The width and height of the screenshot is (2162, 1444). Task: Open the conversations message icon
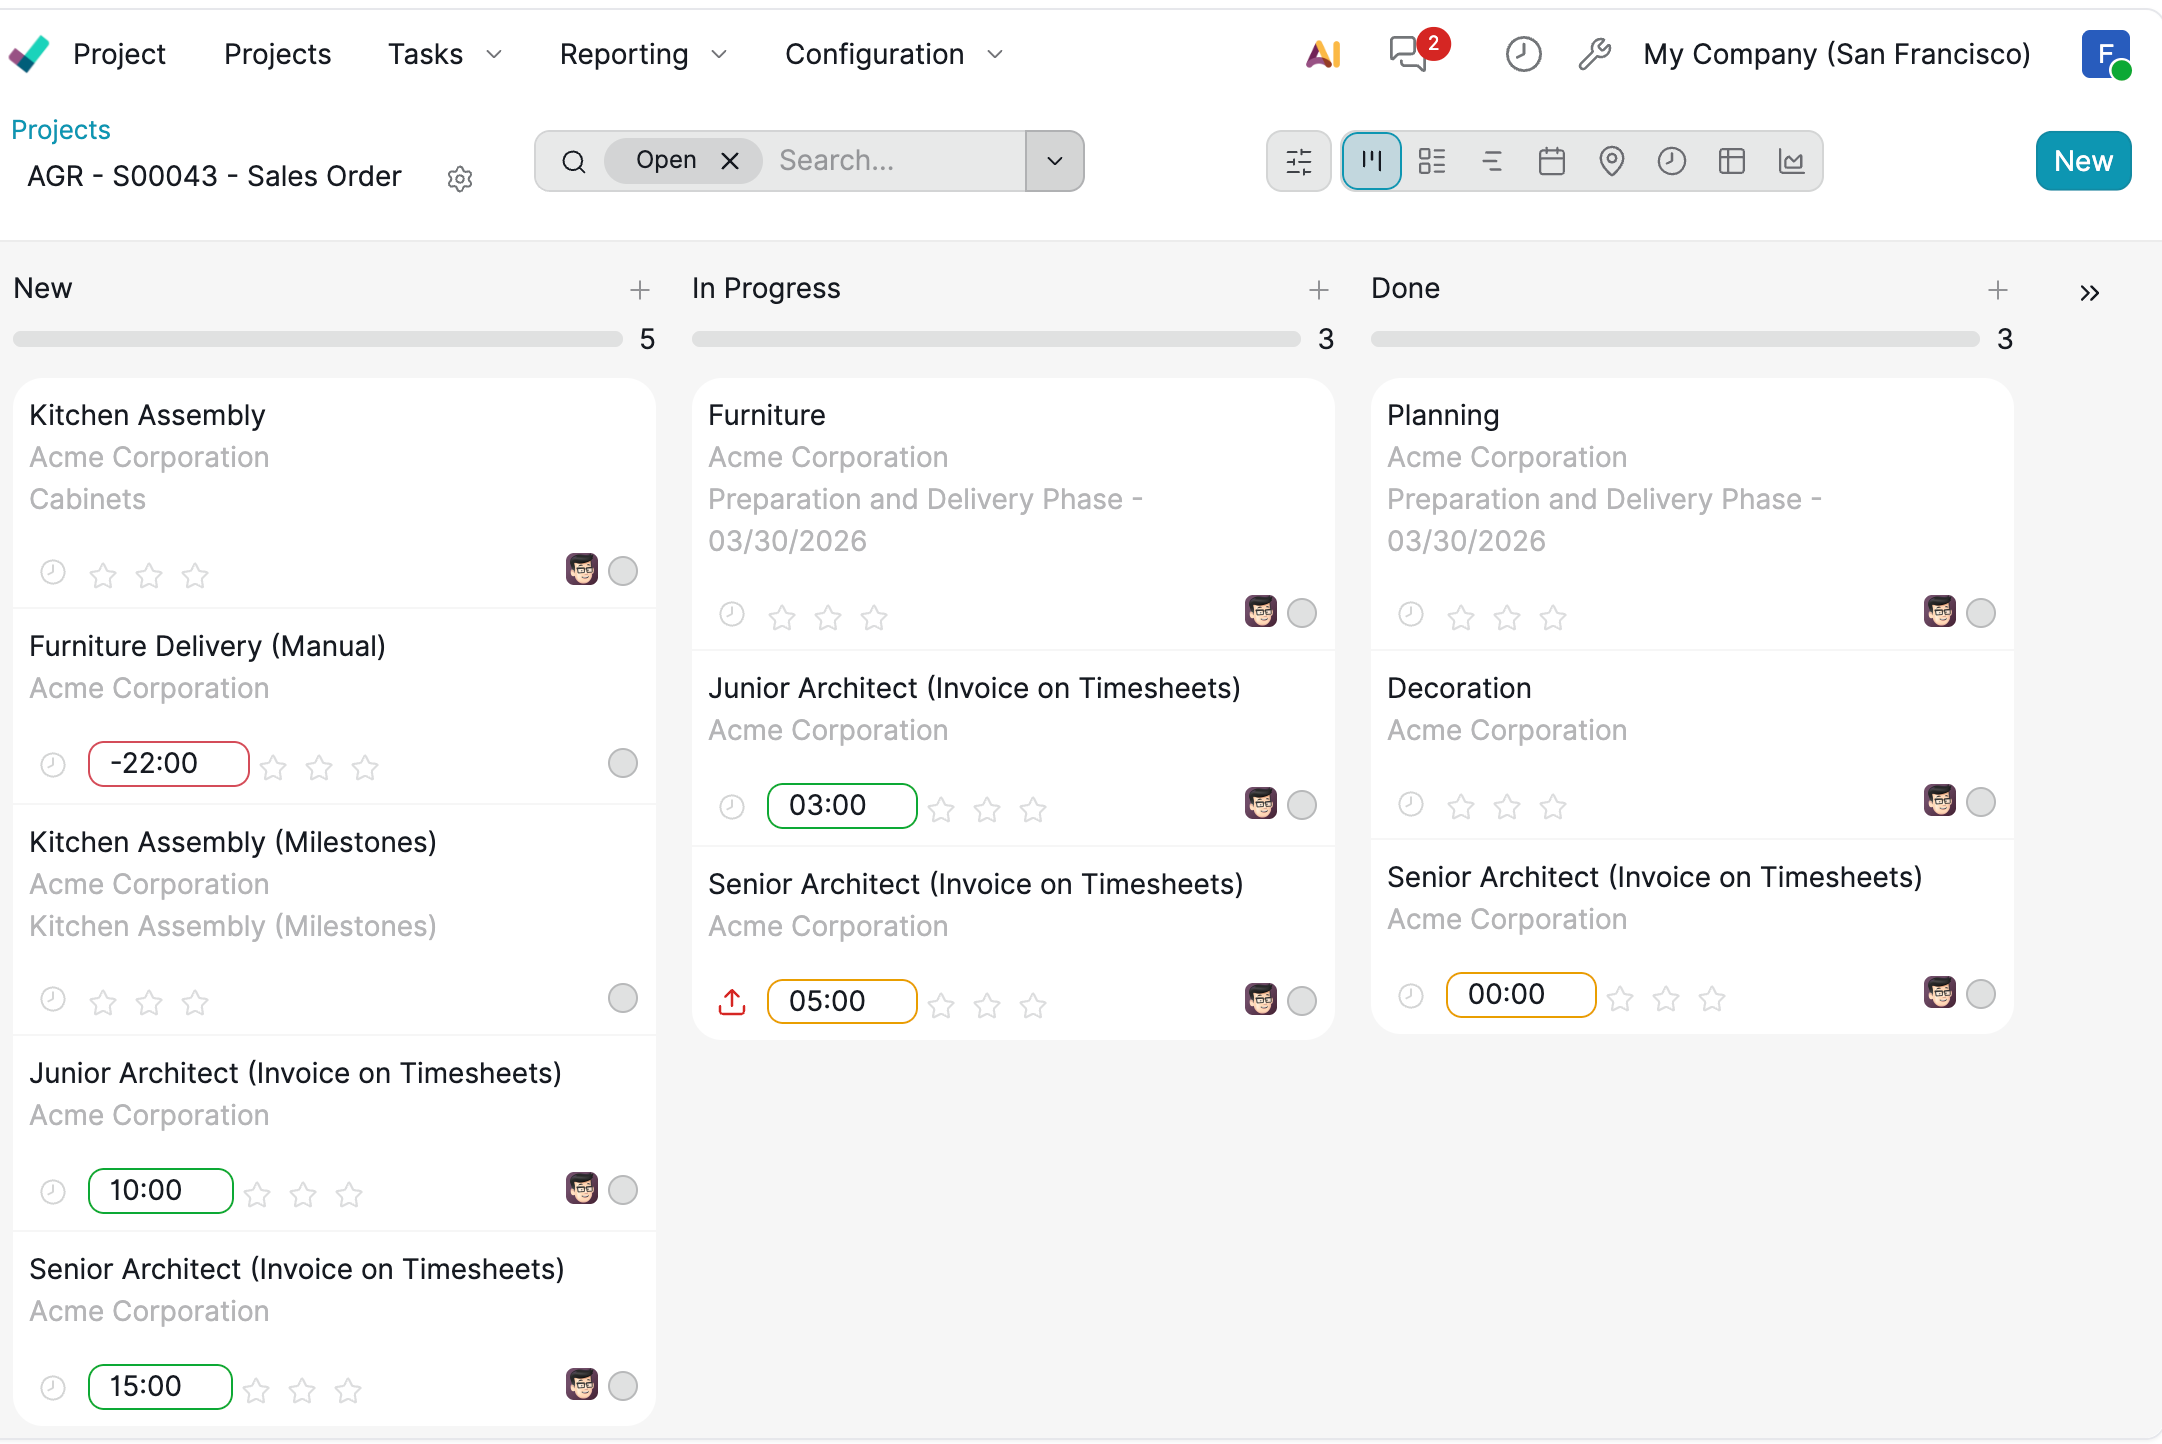(1409, 54)
